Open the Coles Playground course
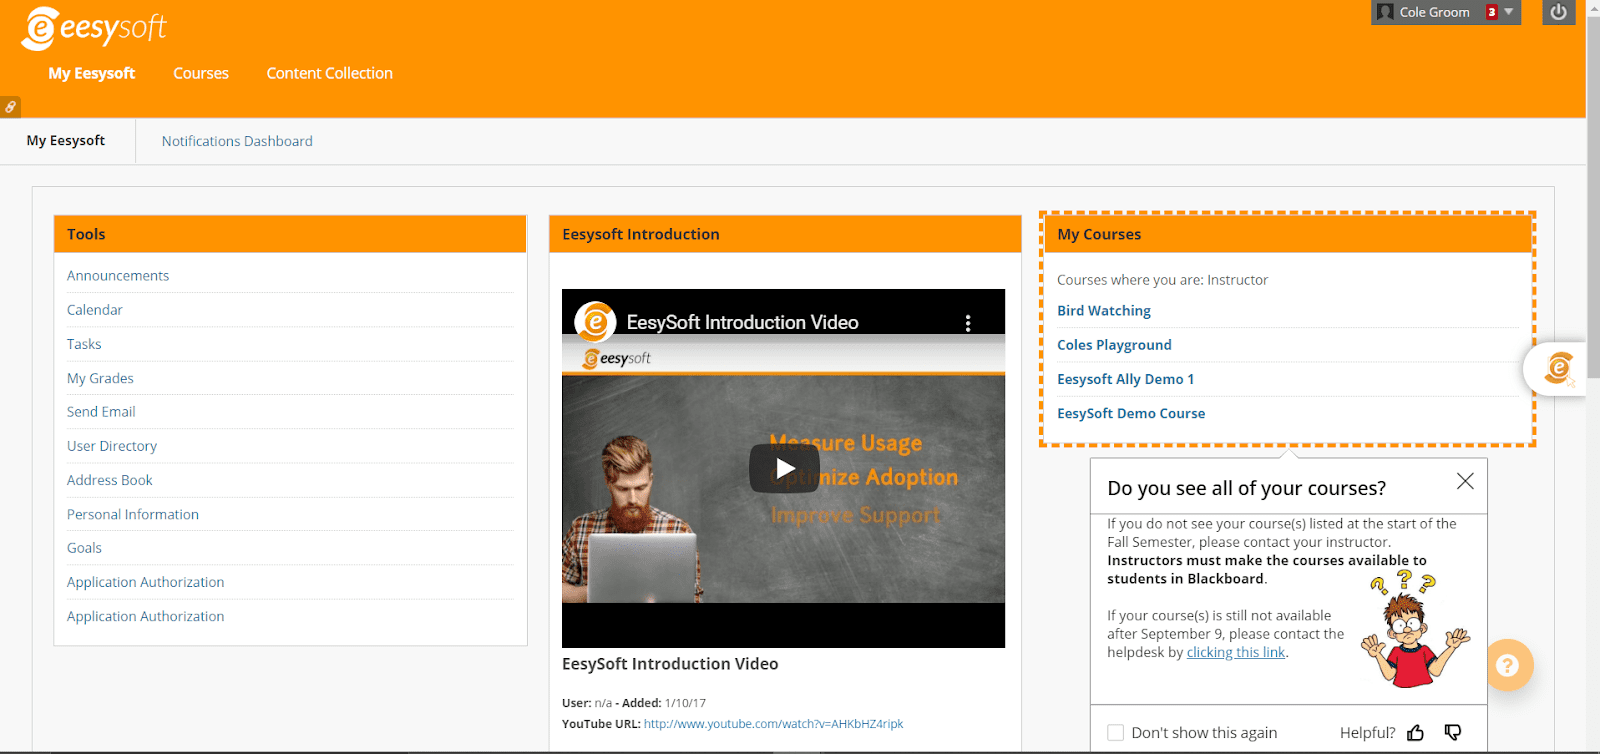Viewport: 1600px width, 754px height. pos(1114,345)
